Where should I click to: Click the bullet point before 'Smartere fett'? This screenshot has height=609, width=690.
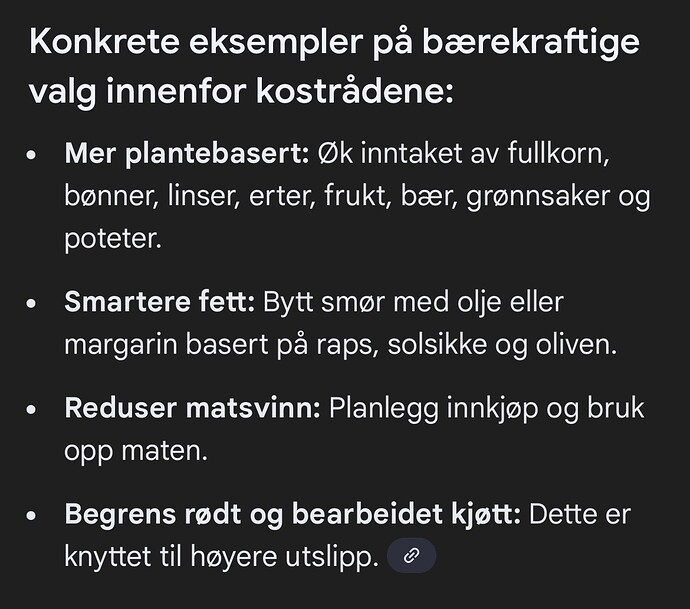coord(33,302)
